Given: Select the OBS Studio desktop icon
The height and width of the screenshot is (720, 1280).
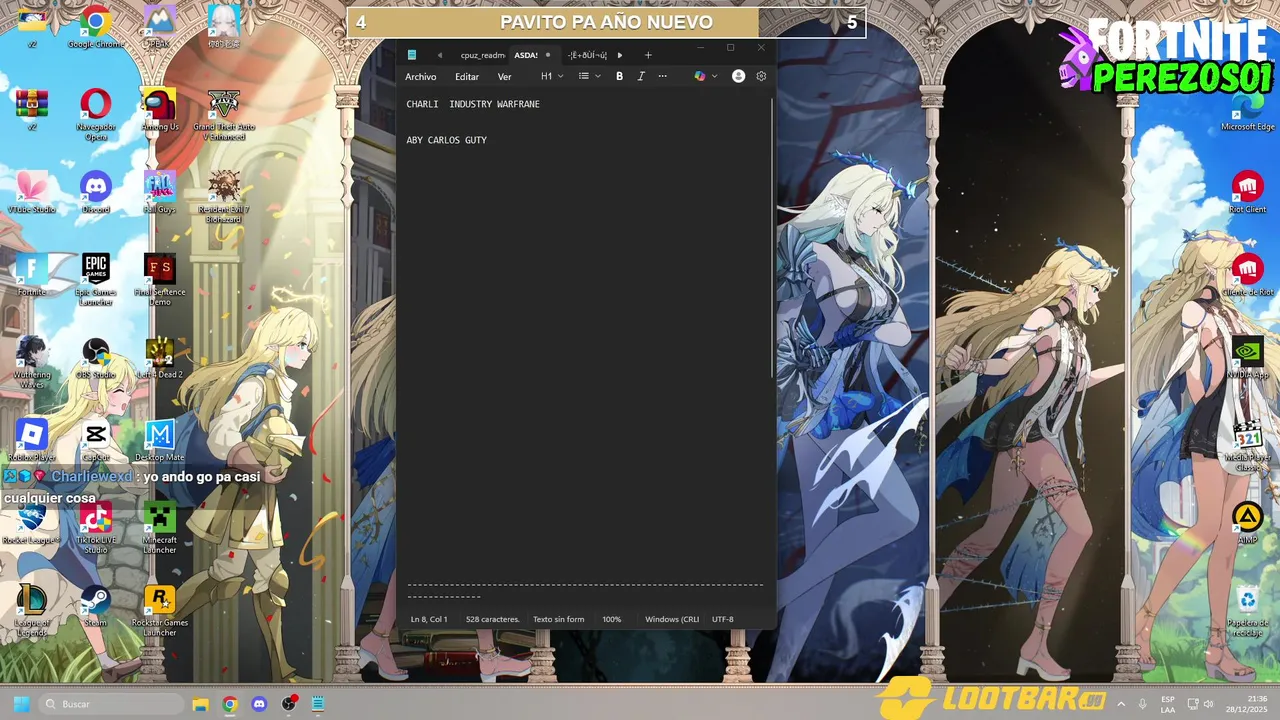Looking at the screenshot, I should tap(96, 358).
